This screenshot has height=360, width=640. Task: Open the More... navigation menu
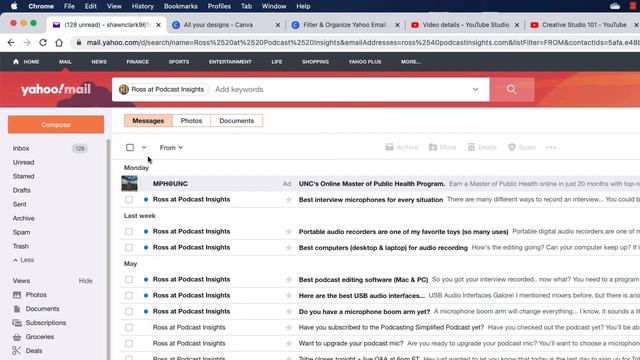411,62
